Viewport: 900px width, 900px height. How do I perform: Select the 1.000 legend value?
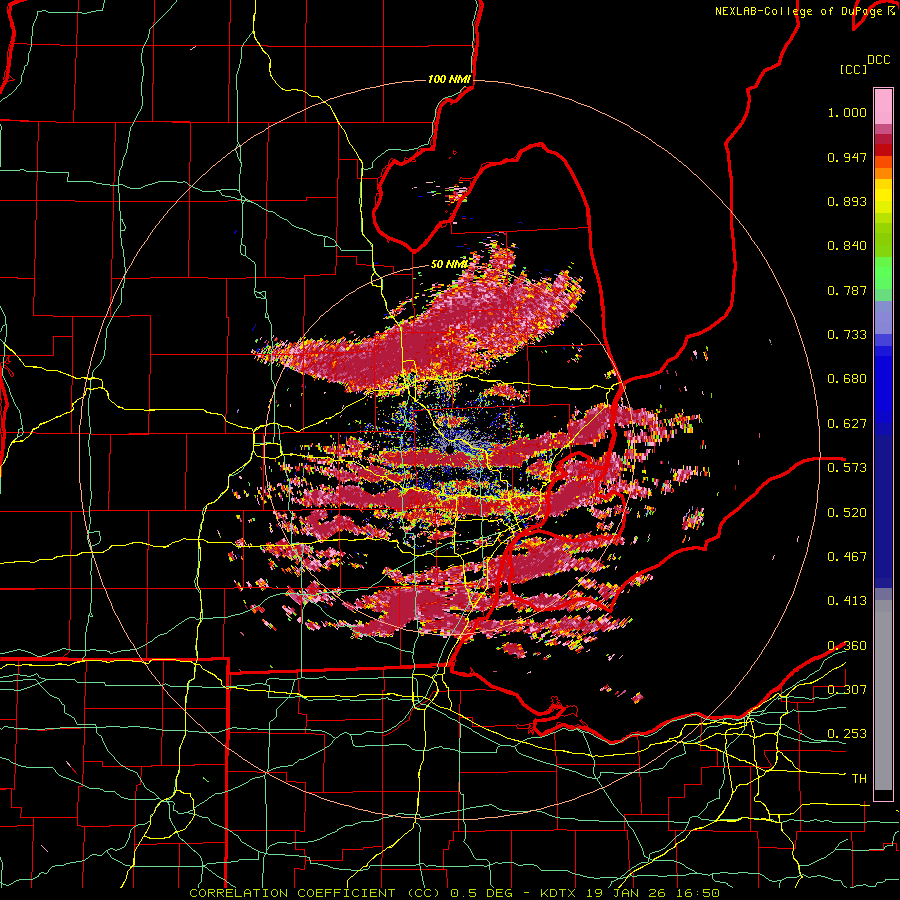tap(847, 112)
